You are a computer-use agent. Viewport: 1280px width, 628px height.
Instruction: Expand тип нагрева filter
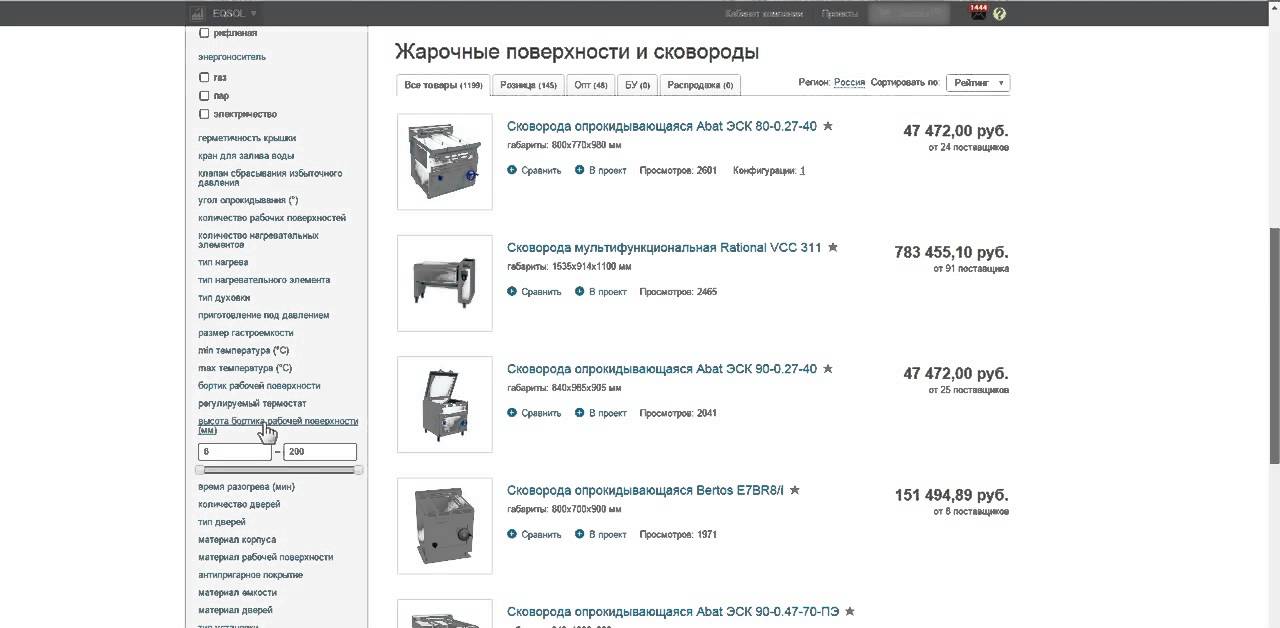[x=223, y=262]
